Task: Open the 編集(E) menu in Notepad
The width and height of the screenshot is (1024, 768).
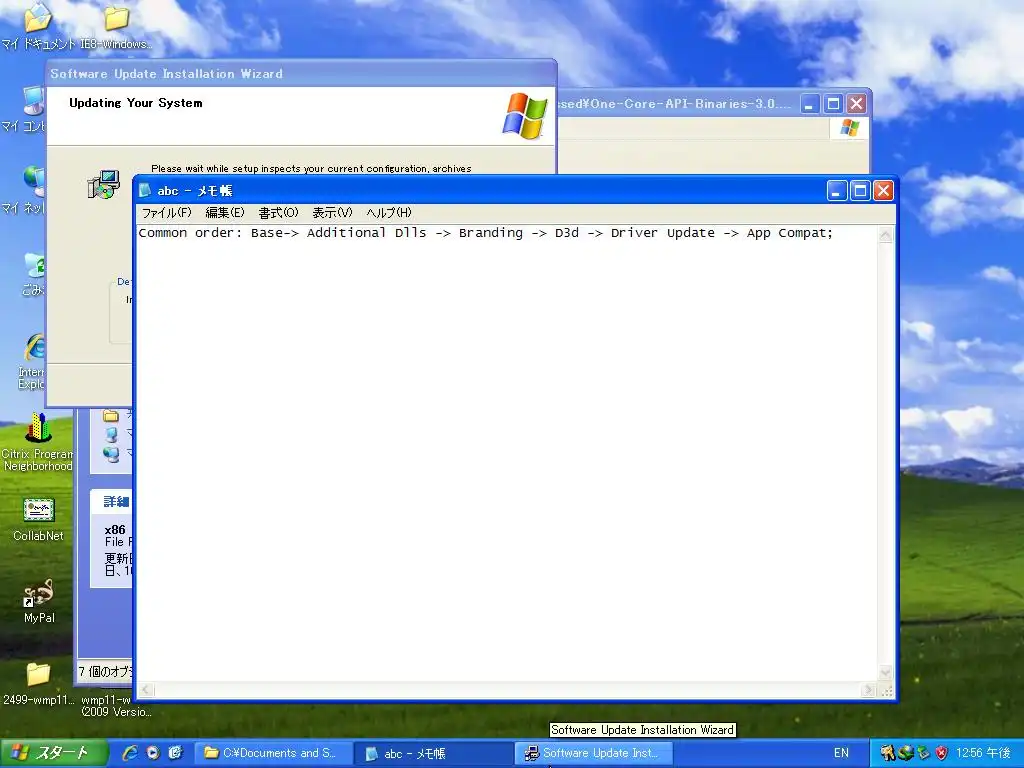Action: tap(225, 212)
